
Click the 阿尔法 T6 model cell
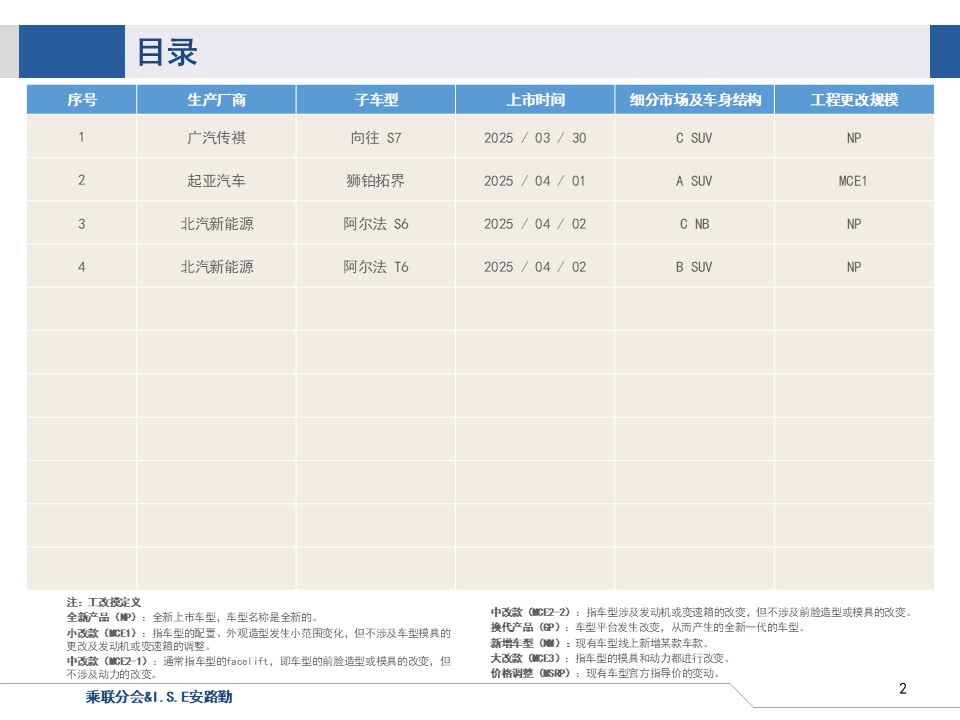coord(376,267)
